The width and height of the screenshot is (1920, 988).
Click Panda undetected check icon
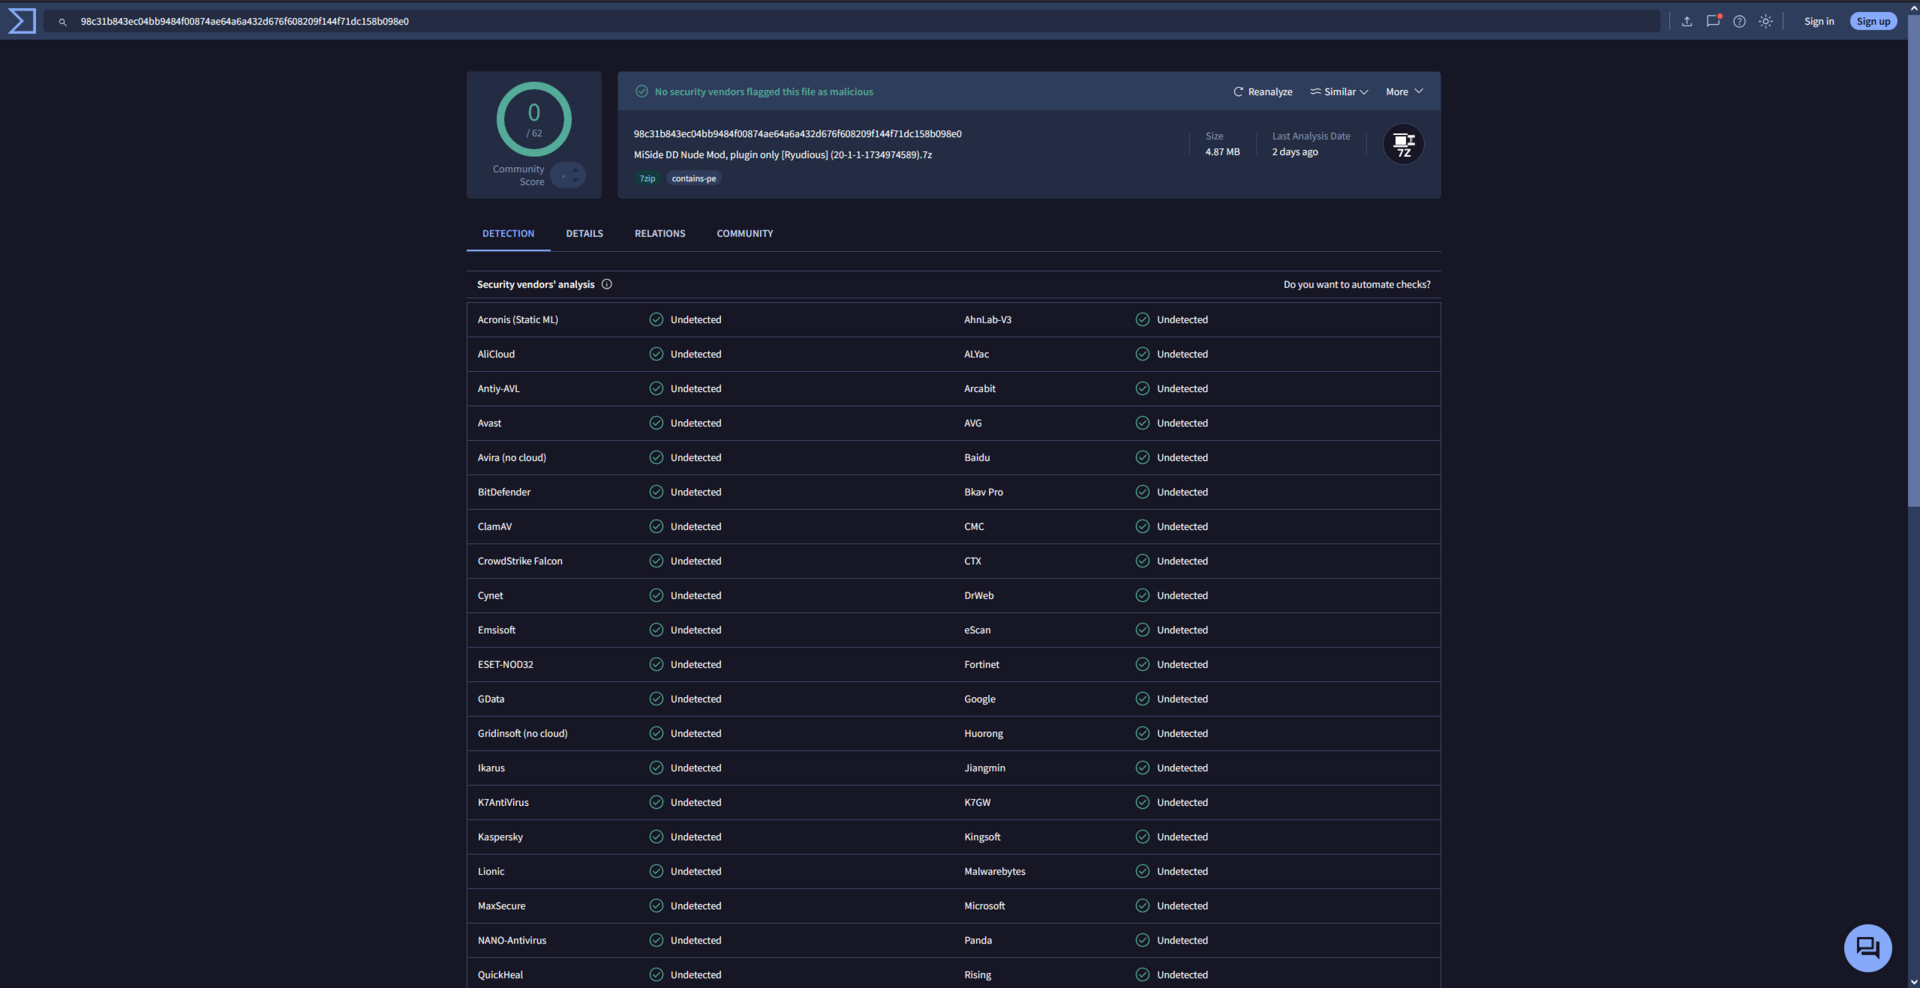click(x=1142, y=940)
